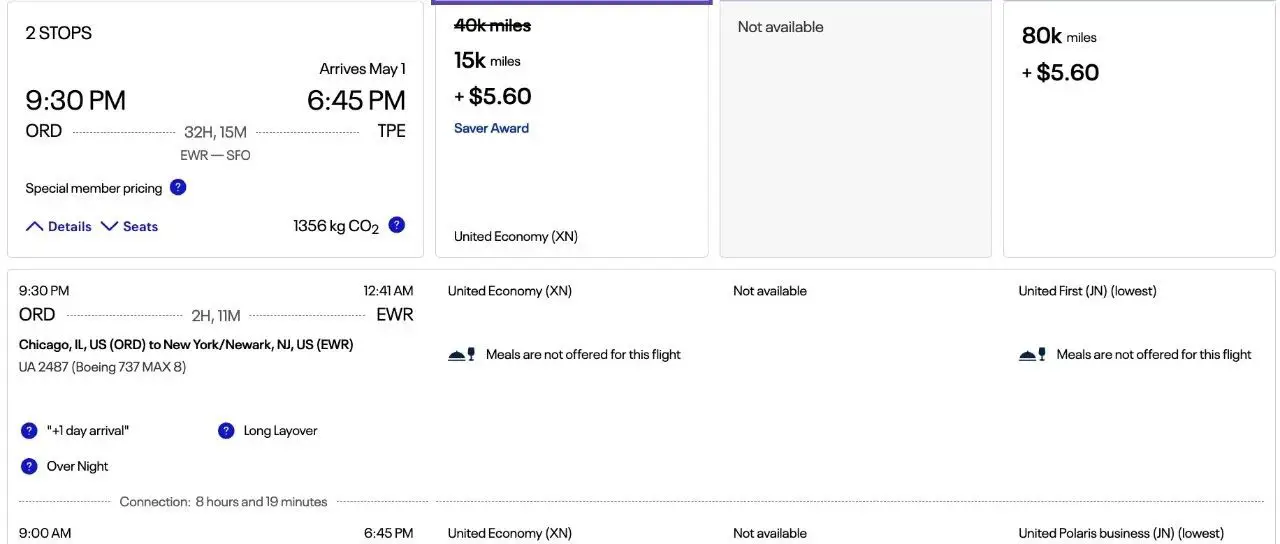Click the UA 2487 Boeing 737 MAX 8 text
Viewport: 1280px width, 544px height.
click(102, 367)
